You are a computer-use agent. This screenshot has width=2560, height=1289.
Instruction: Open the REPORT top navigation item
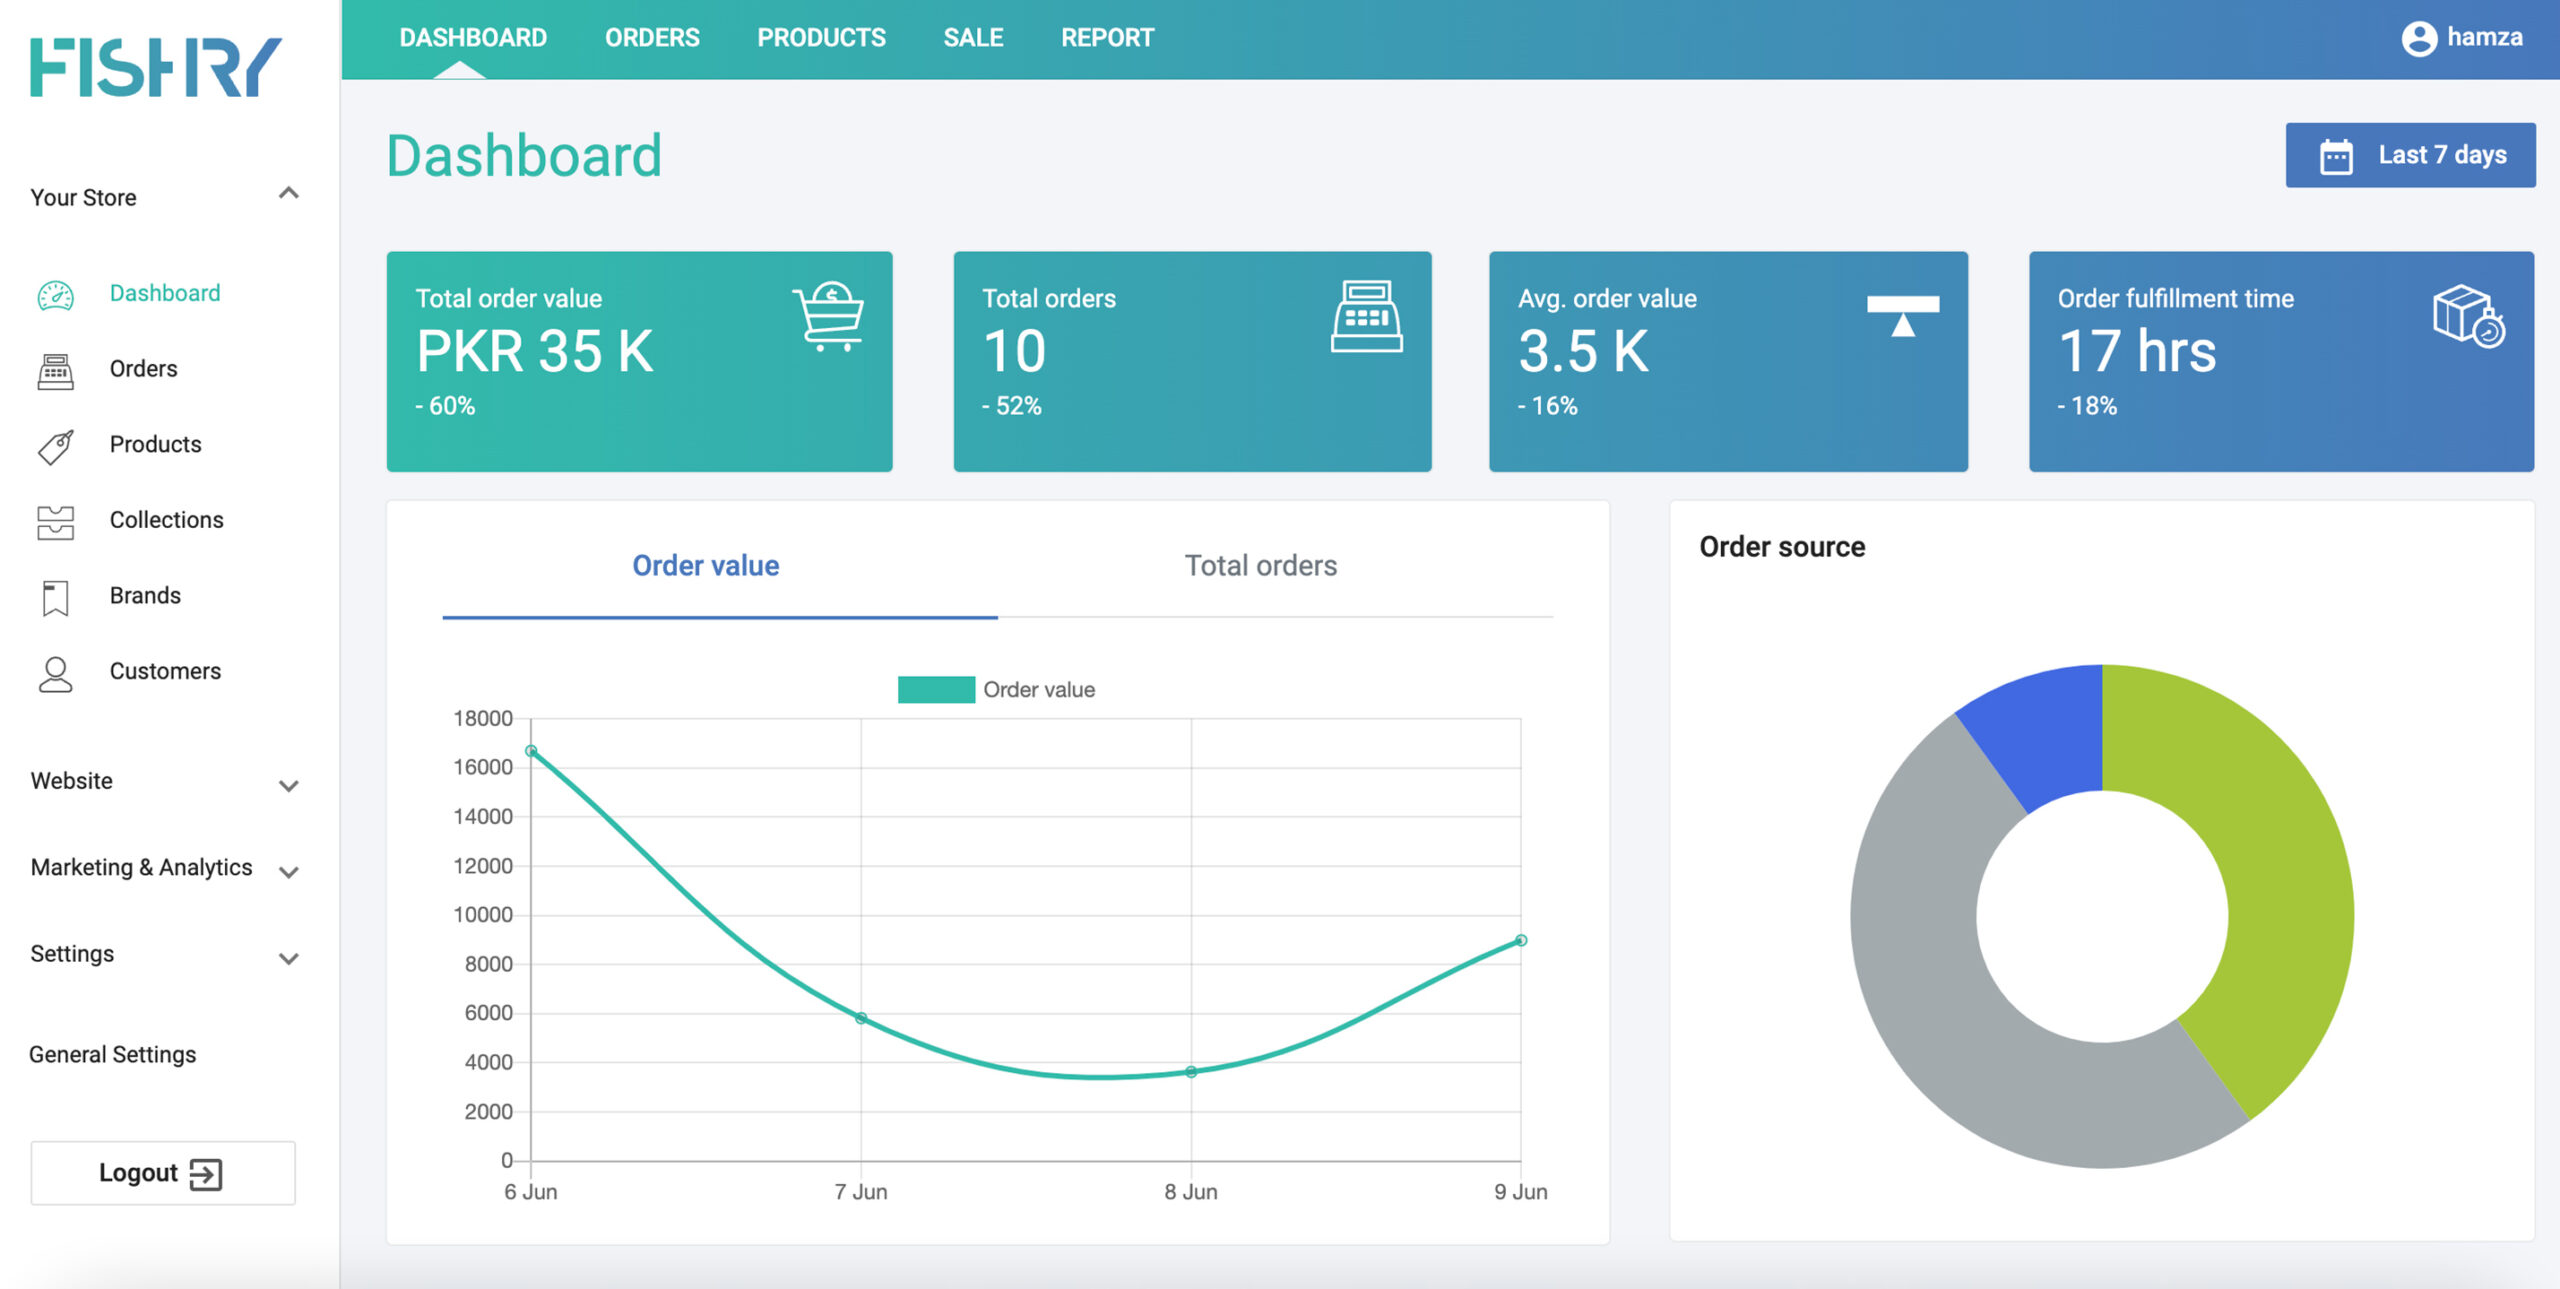pos(1107,38)
